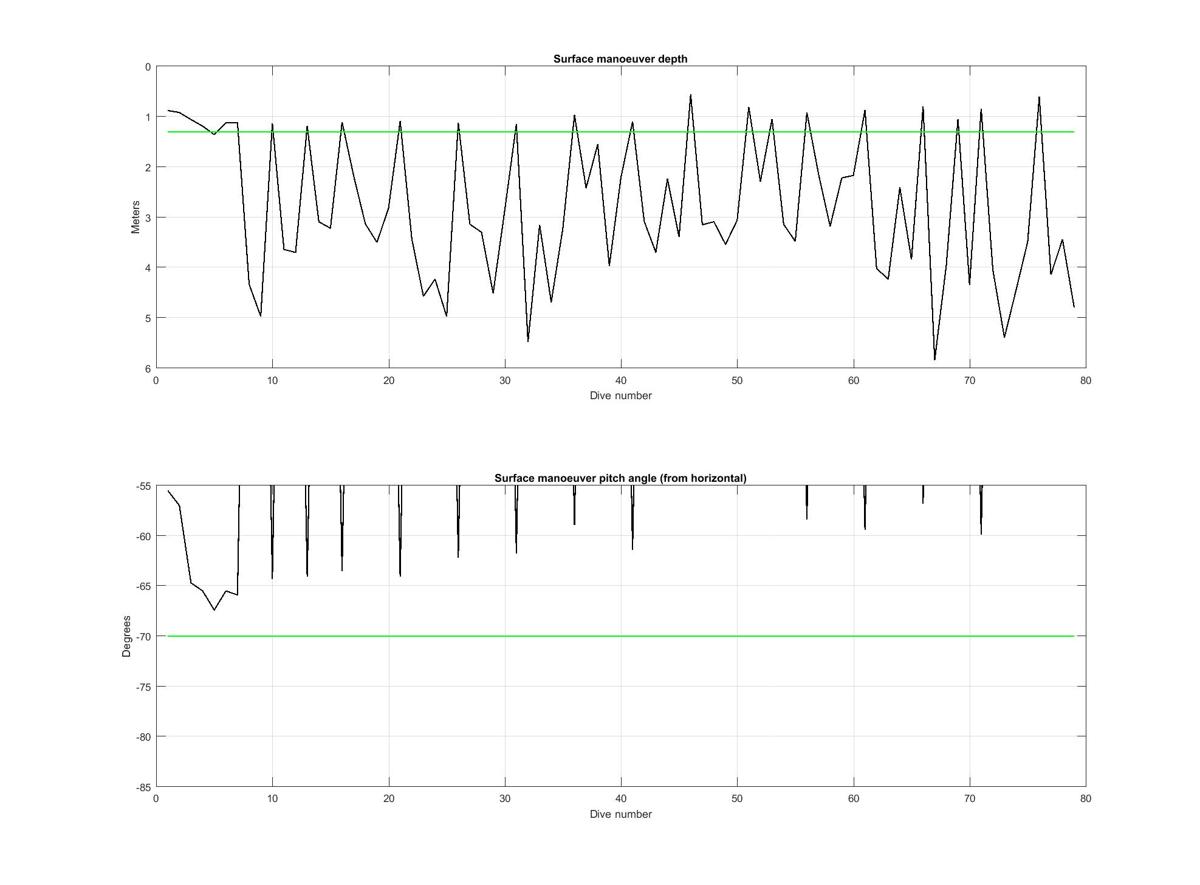This screenshot has height=885, width=1200.
Task: Click the 'Meters' y-axis label
Action: tap(136, 217)
